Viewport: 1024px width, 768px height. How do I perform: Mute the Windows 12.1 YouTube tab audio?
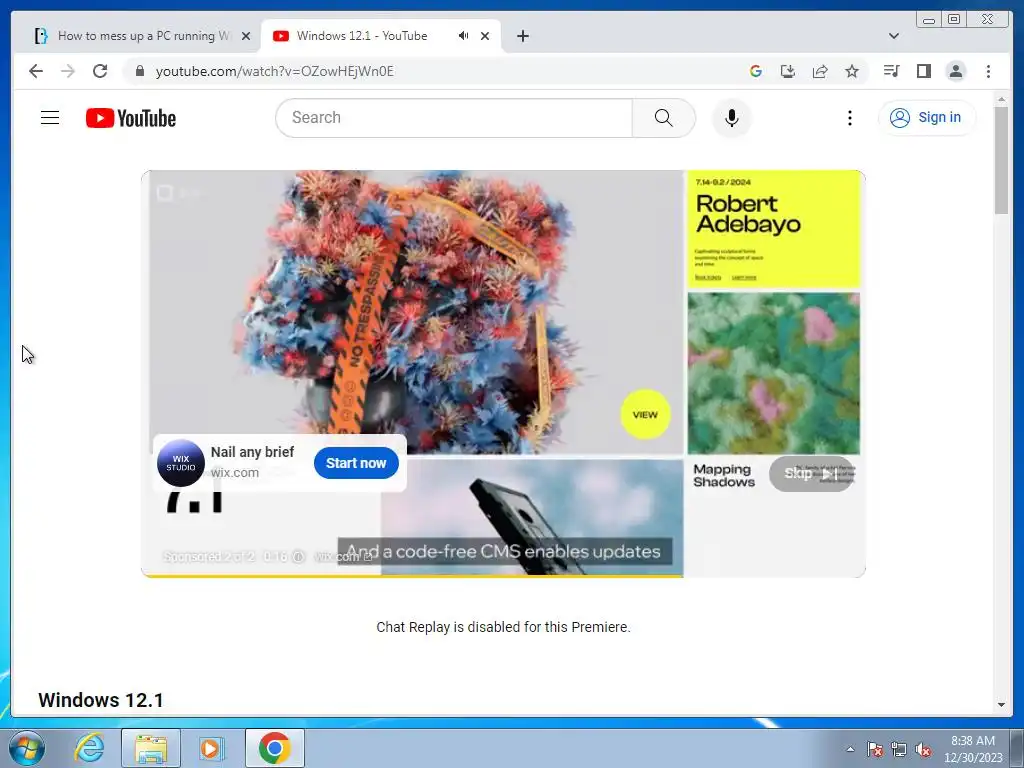[464, 36]
